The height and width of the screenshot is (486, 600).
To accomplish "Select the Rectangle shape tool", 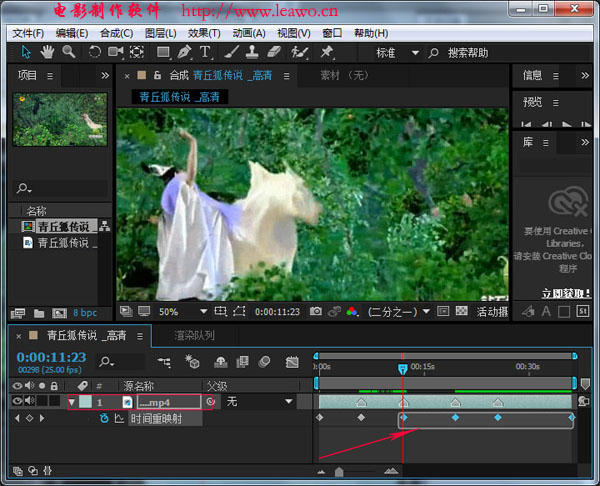I will tap(163, 52).
